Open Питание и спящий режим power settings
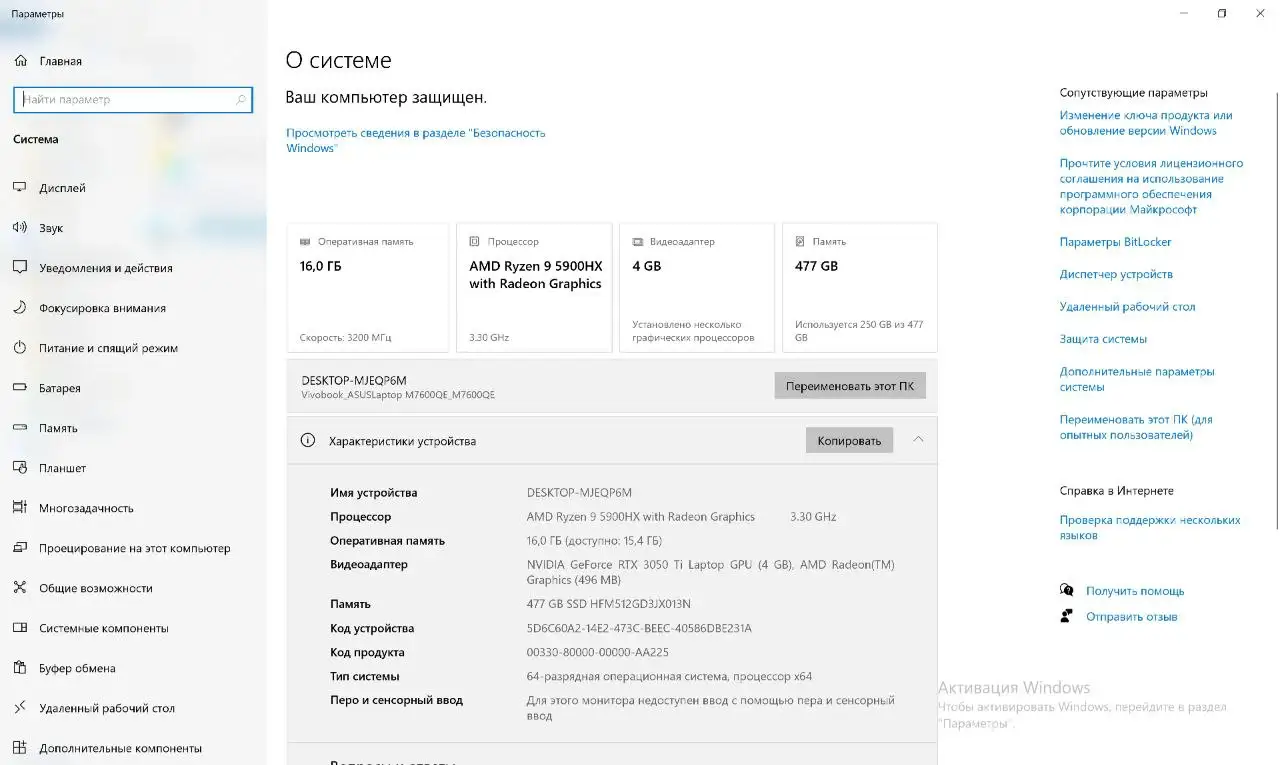Viewport: 1280px width, 765px height. tap(22, 347)
